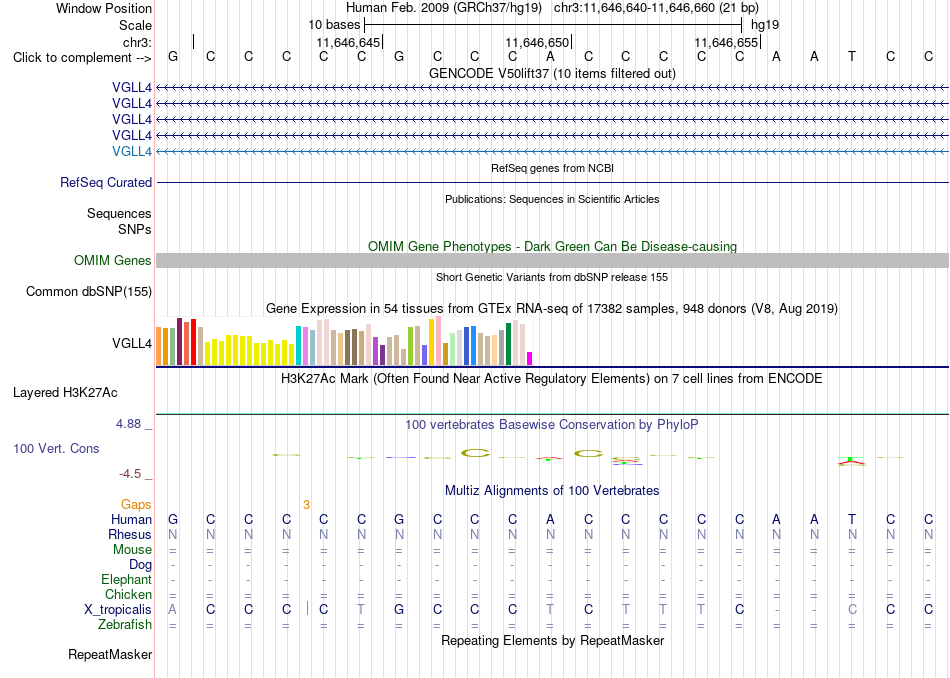Open OMIM Genes track label
The height and width of the screenshot is (678, 950).
[x=113, y=261]
